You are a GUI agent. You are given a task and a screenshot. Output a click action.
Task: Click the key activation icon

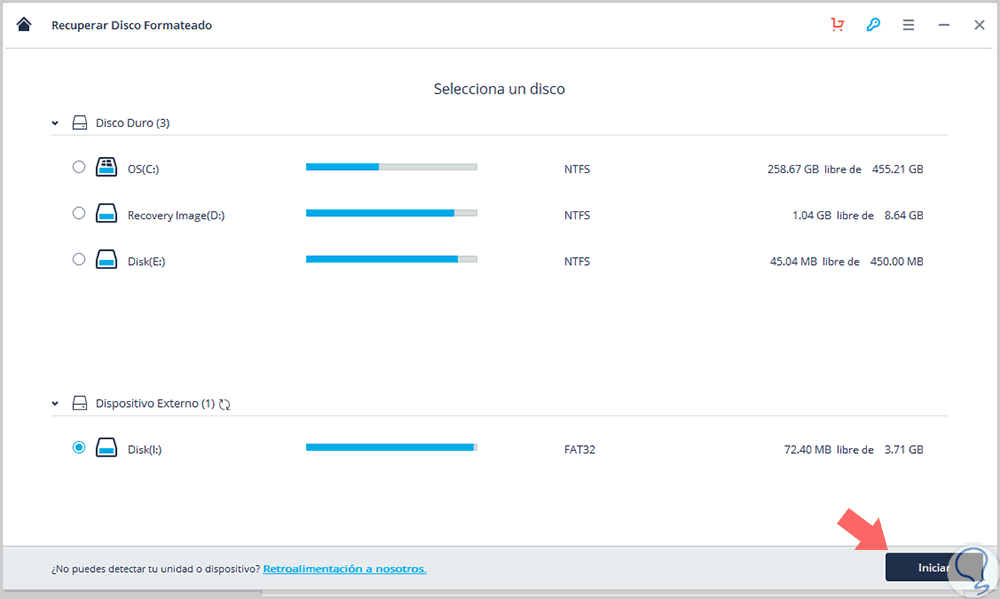click(x=873, y=25)
